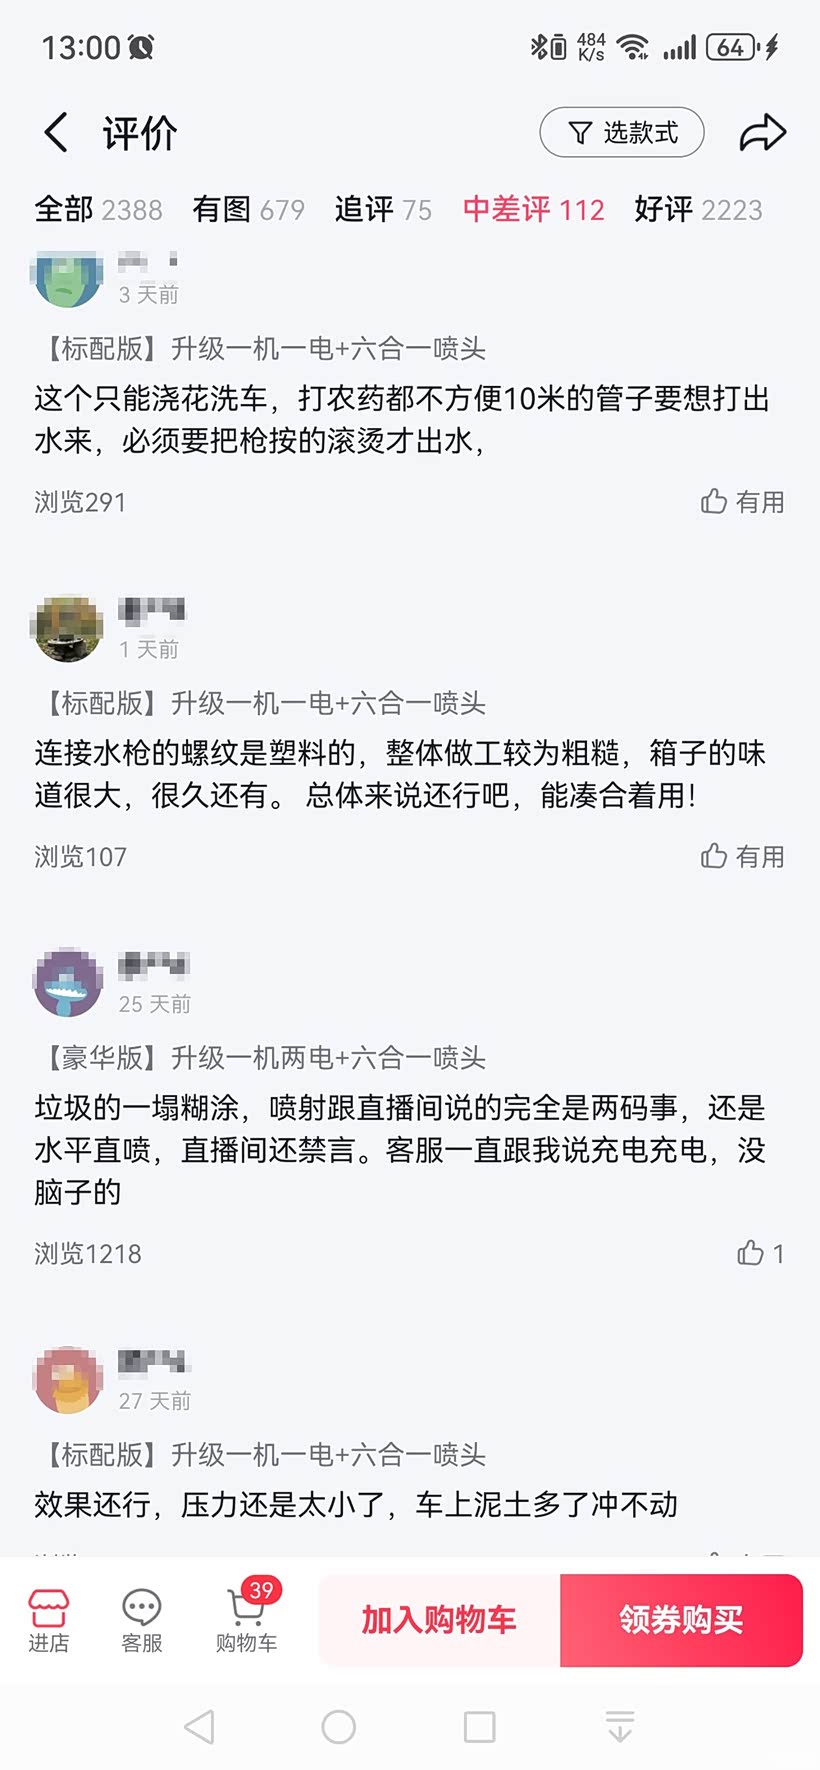
Task: Tap the back arrow icon
Action: click(x=57, y=133)
